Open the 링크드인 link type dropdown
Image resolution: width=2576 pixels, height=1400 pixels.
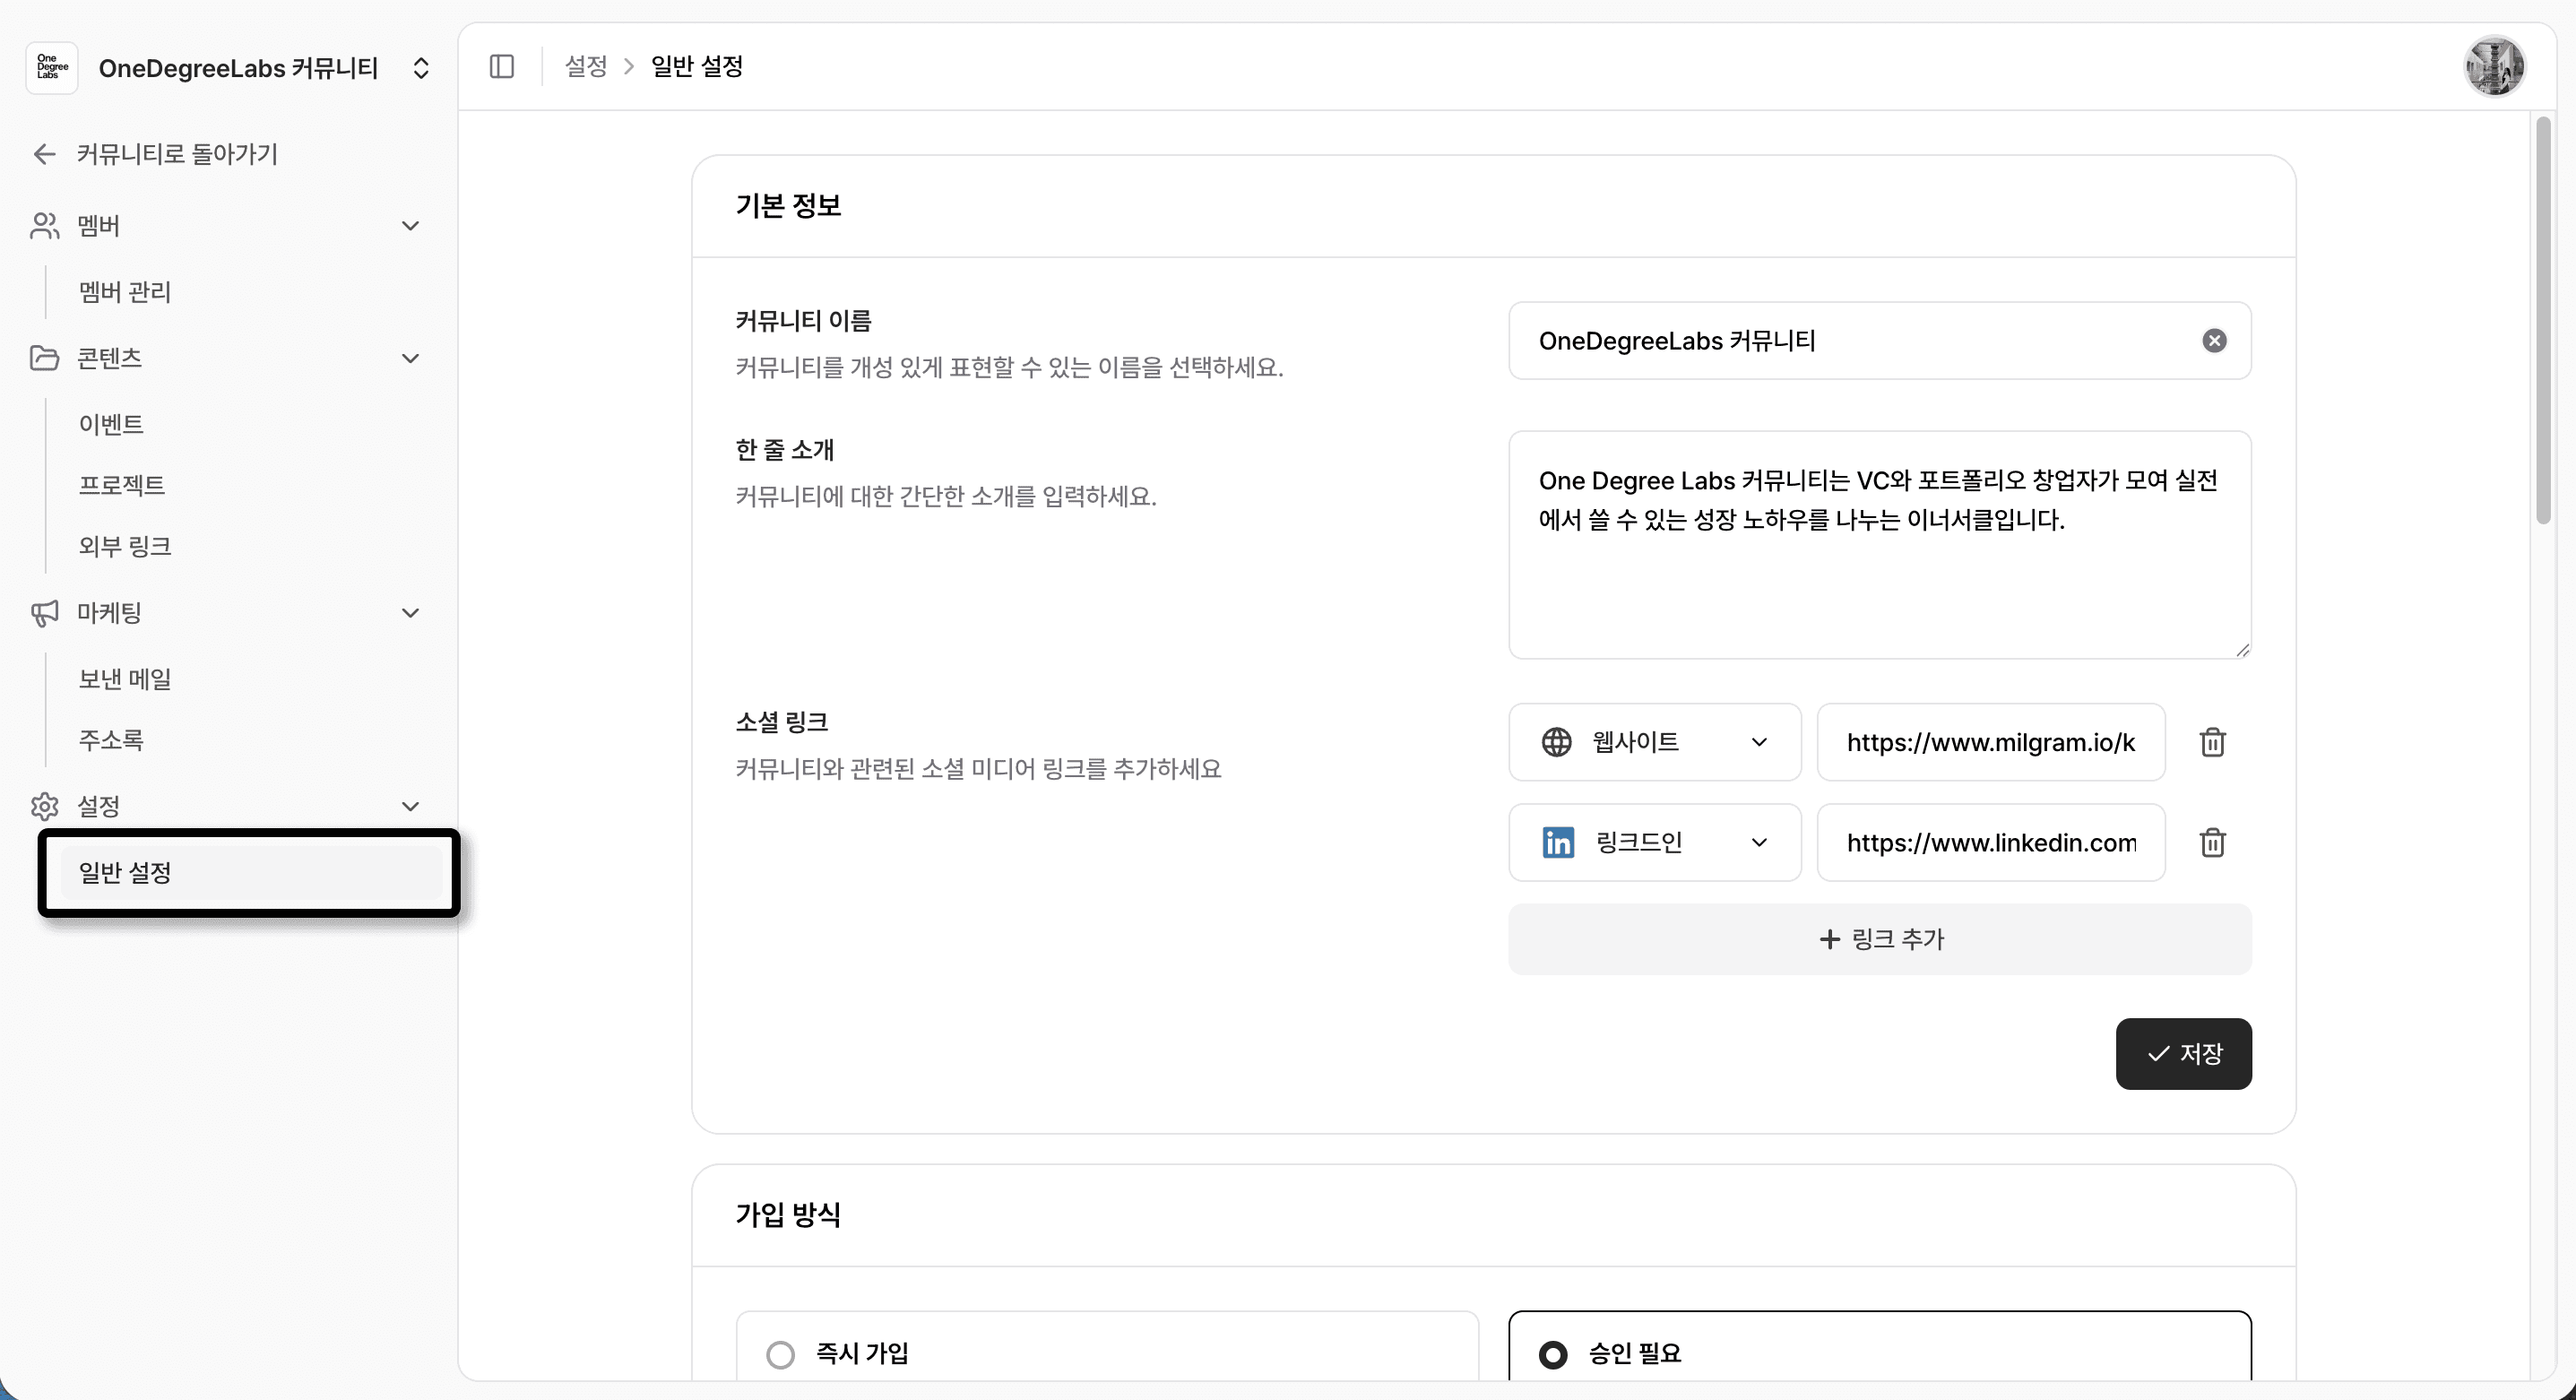coord(1655,842)
